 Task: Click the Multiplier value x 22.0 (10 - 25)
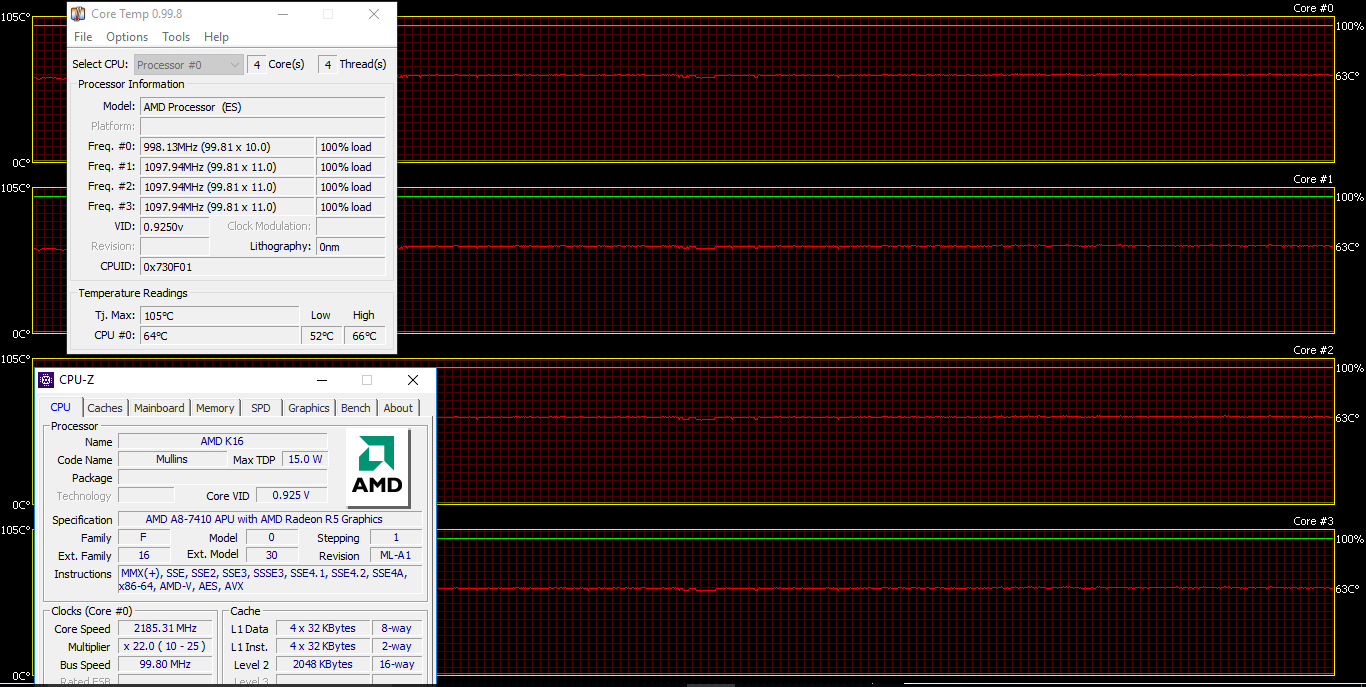(167, 646)
